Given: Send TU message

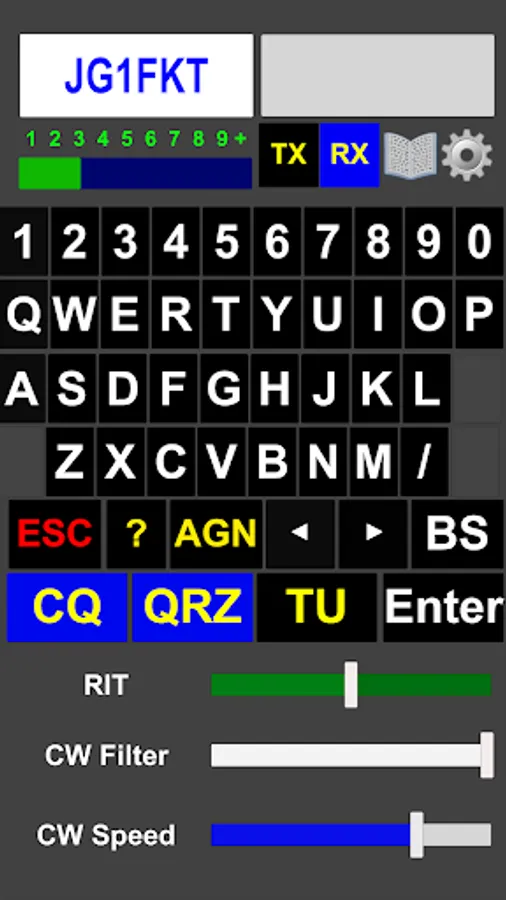Looking at the screenshot, I should tap(317, 607).
